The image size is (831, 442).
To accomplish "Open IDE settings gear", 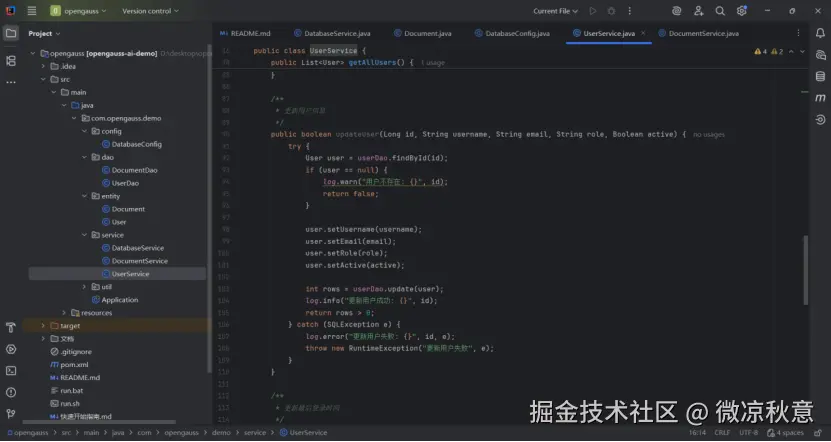I will pyautogui.click(x=741, y=11).
